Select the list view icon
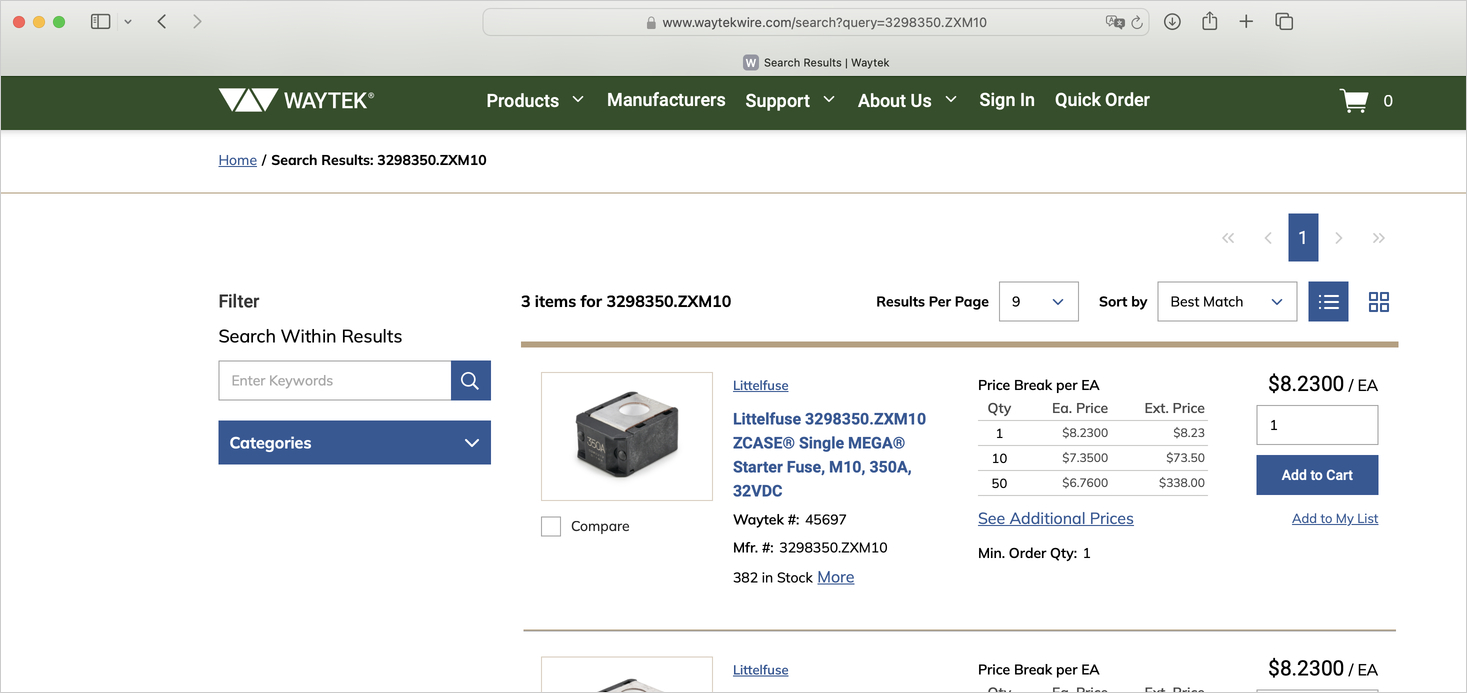The width and height of the screenshot is (1467, 693). point(1328,301)
